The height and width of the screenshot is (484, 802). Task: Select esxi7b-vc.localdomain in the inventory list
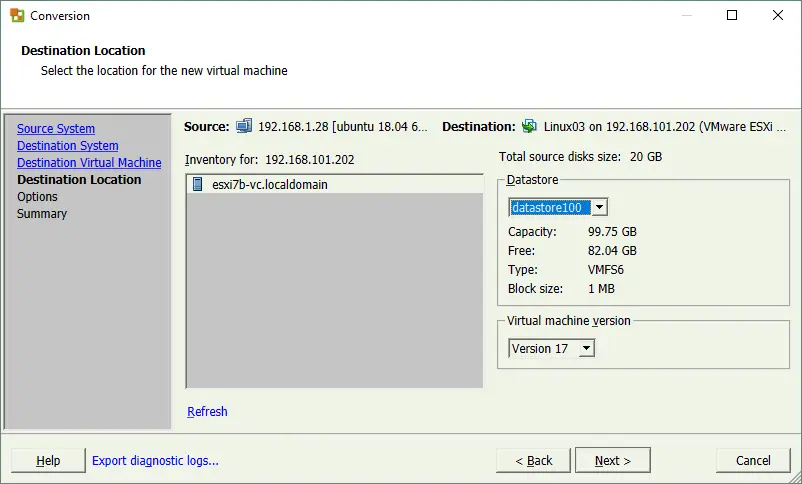[x=335, y=184]
